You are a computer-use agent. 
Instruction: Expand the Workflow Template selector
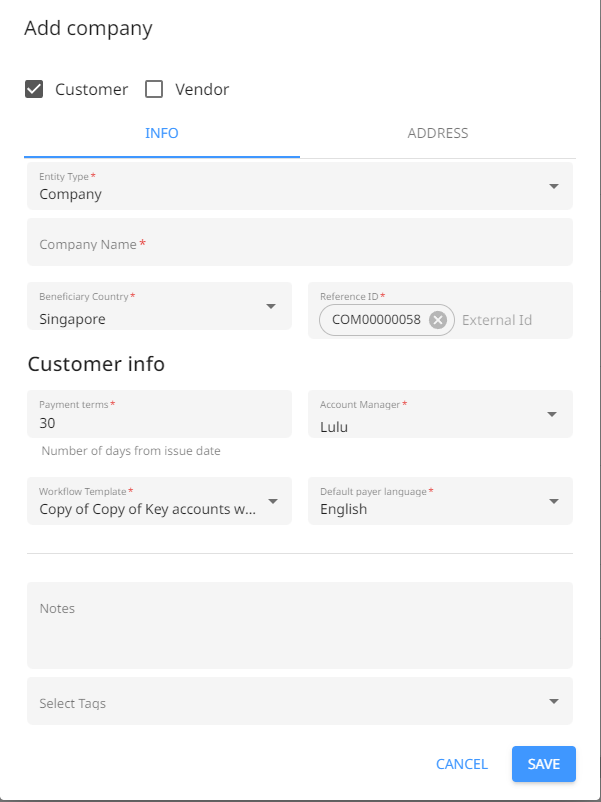coord(273,501)
